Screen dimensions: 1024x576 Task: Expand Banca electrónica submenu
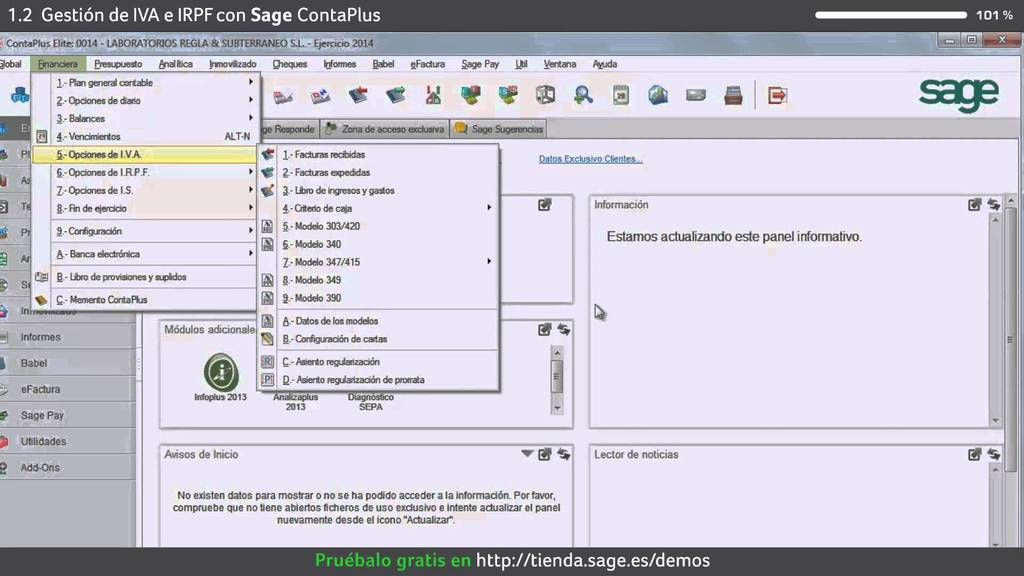[250, 253]
